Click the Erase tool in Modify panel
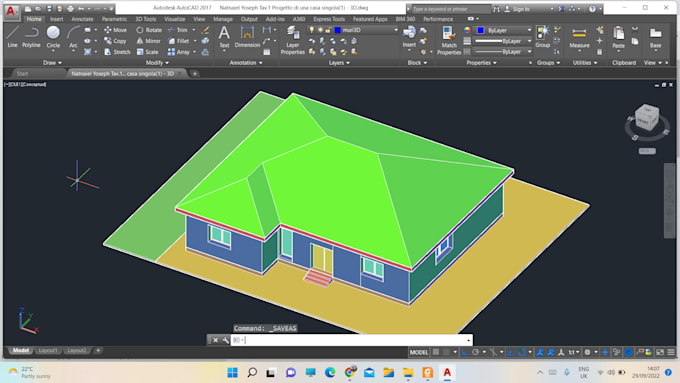This screenshot has width=680, height=383. pos(205,30)
